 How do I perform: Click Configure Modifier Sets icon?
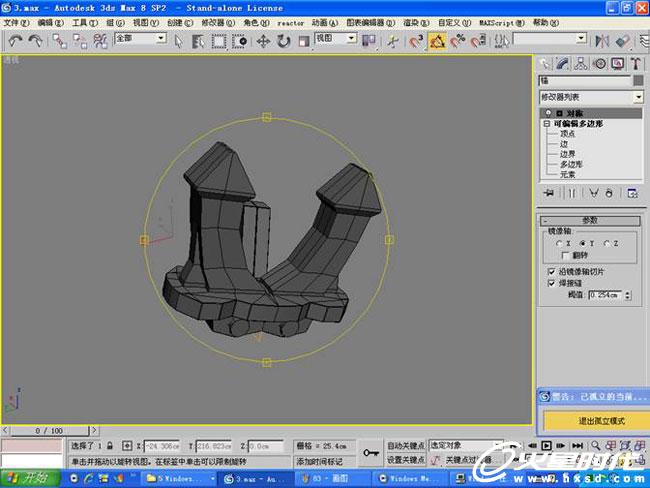coord(632,193)
